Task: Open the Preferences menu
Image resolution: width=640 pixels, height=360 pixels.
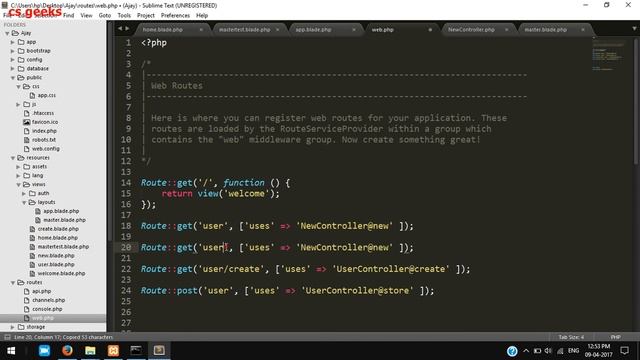Action: coord(175,16)
